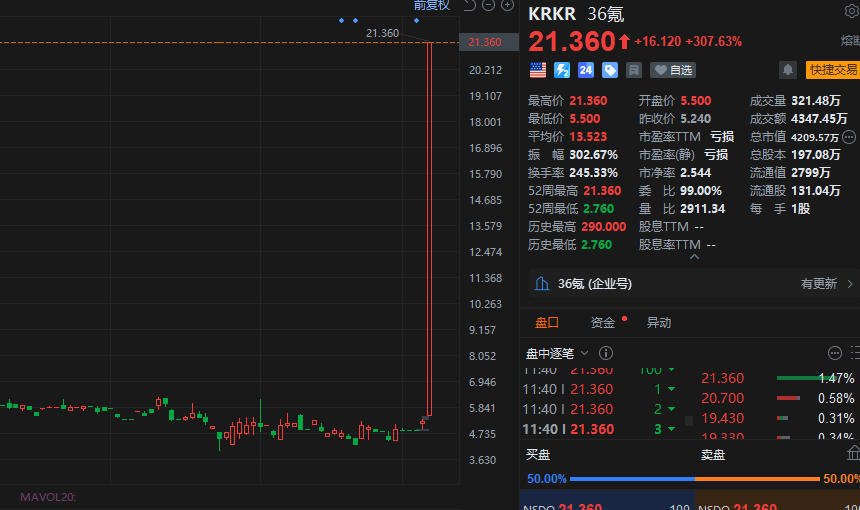The image size is (860, 510).
Task: Switch to the 异动 tab
Action: pos(659,322)
